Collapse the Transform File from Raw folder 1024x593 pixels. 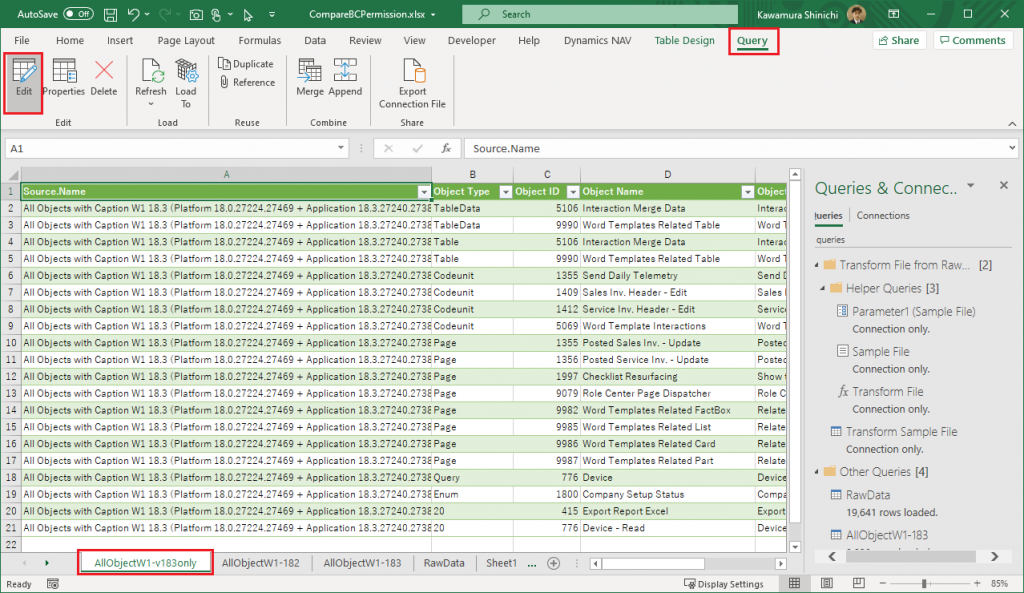tap(816, 265)
